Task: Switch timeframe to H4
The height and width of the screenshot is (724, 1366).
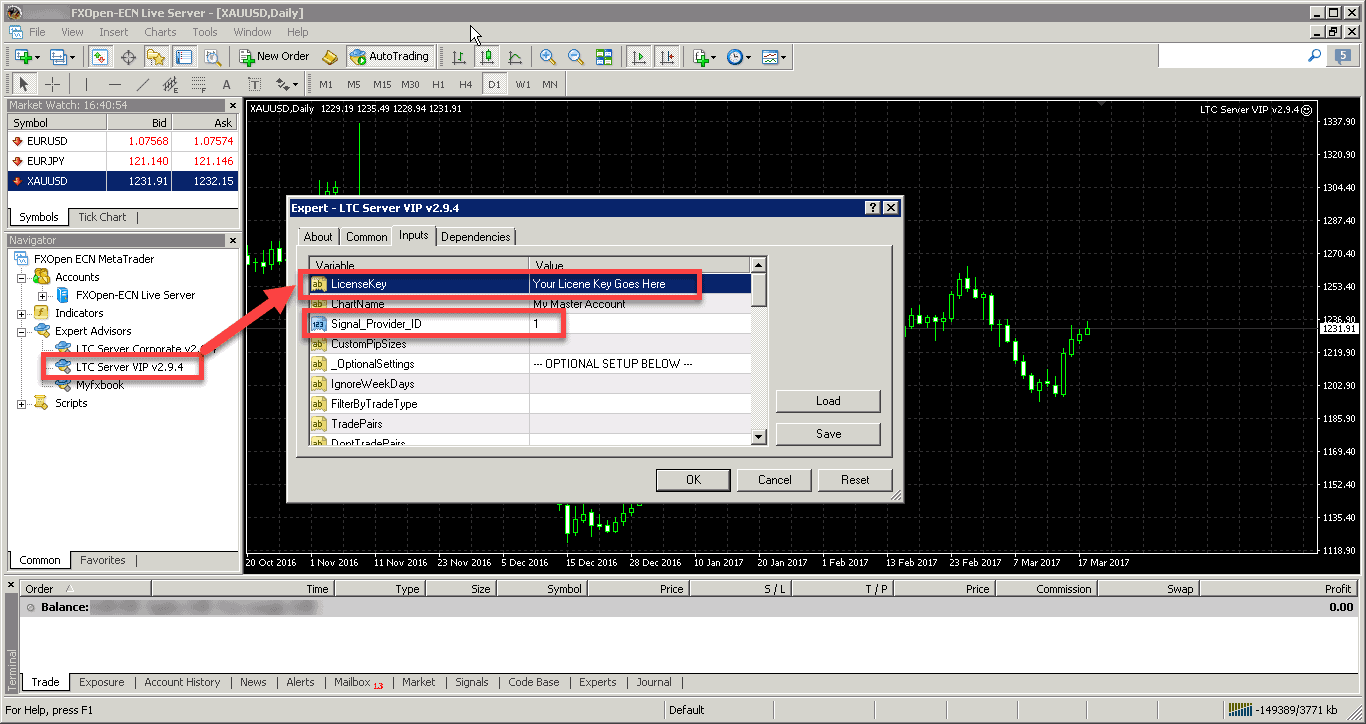Action: (x=466, y=85)
